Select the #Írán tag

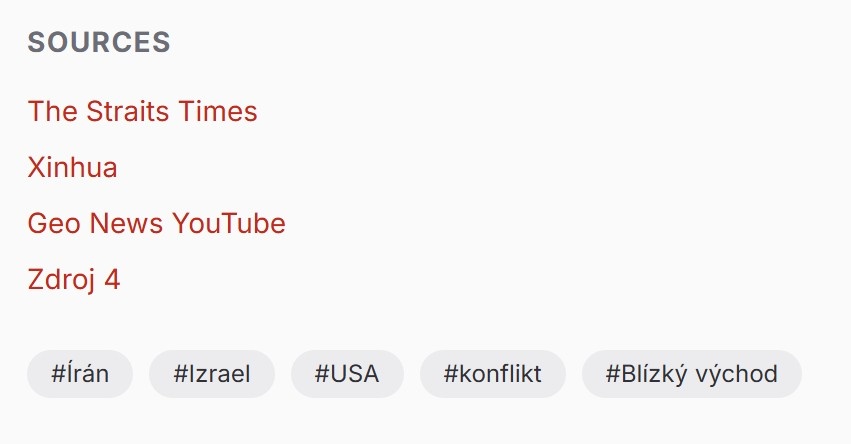(x=80, y=374)
